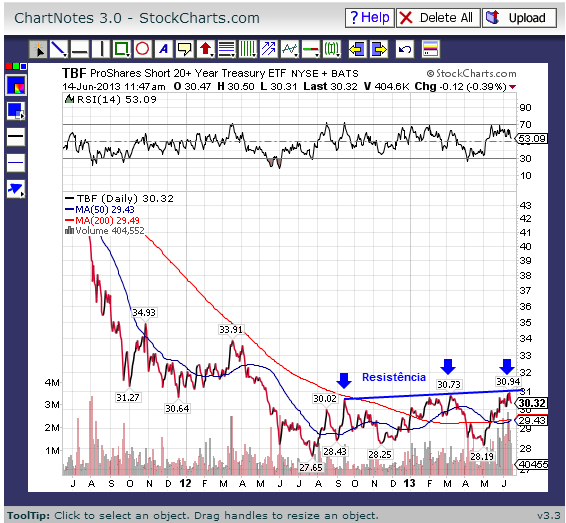566x523 pixels.
Task: Click the Delete All button
Action: point(438,18)
